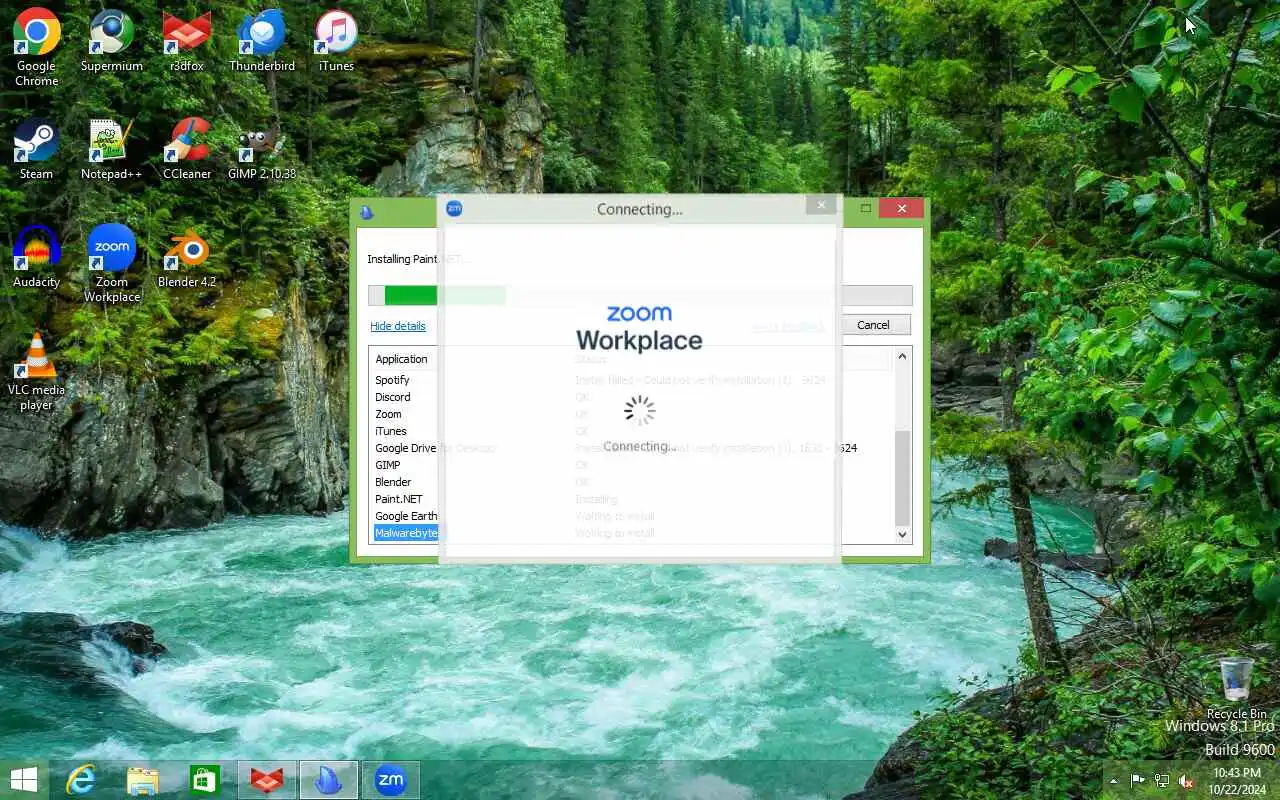Screen dimensions: 1280x800
Task: Switch to Zoom taskbar button
Action: click(x=390, y=780)
